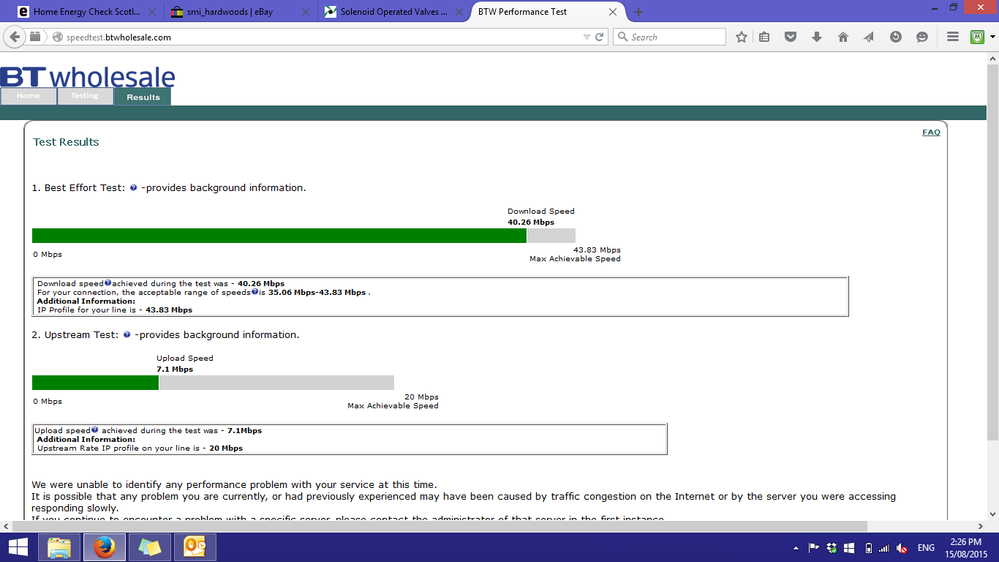This screenshot has height=562, width=999.
Task: Click the info icon beside Best Effort Test
Action: click(133, 187)
